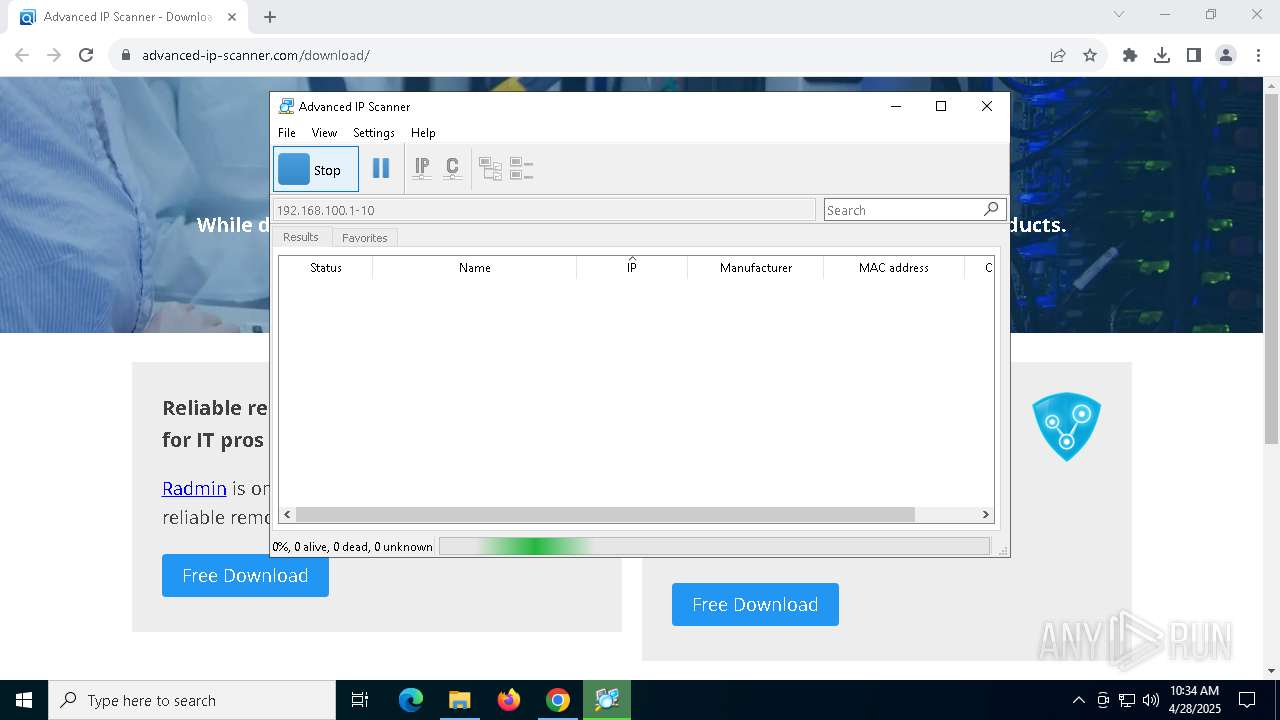Click the taskbar search box
Viewport: 1280px width, 720px height.
192,700
